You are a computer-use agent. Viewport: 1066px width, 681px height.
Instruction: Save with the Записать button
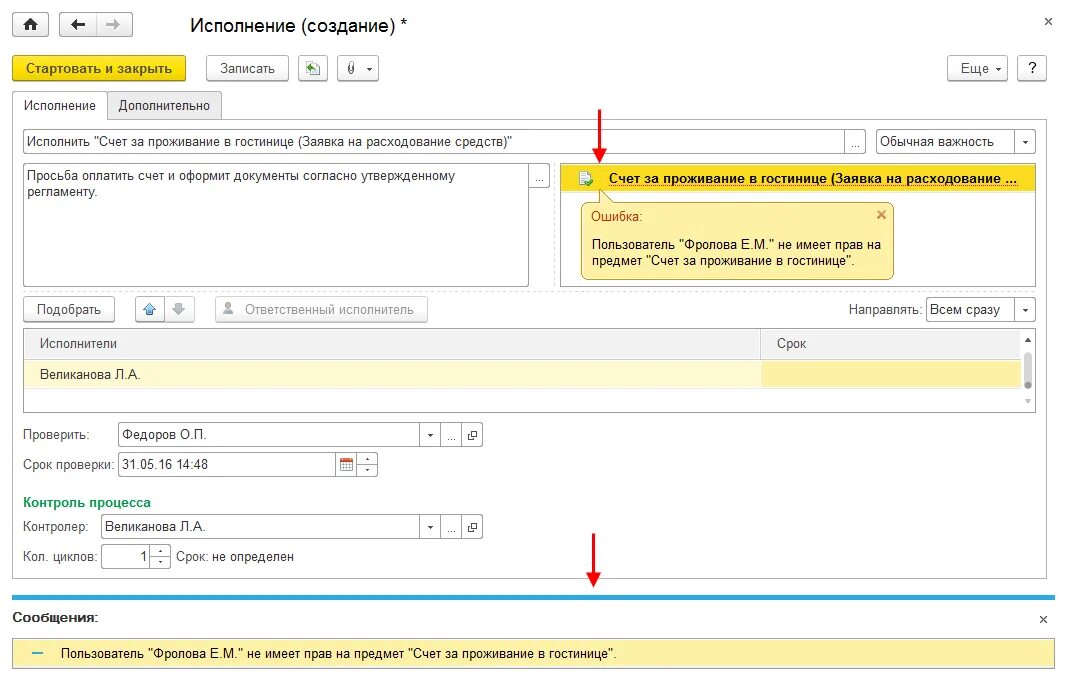(247, 69)
